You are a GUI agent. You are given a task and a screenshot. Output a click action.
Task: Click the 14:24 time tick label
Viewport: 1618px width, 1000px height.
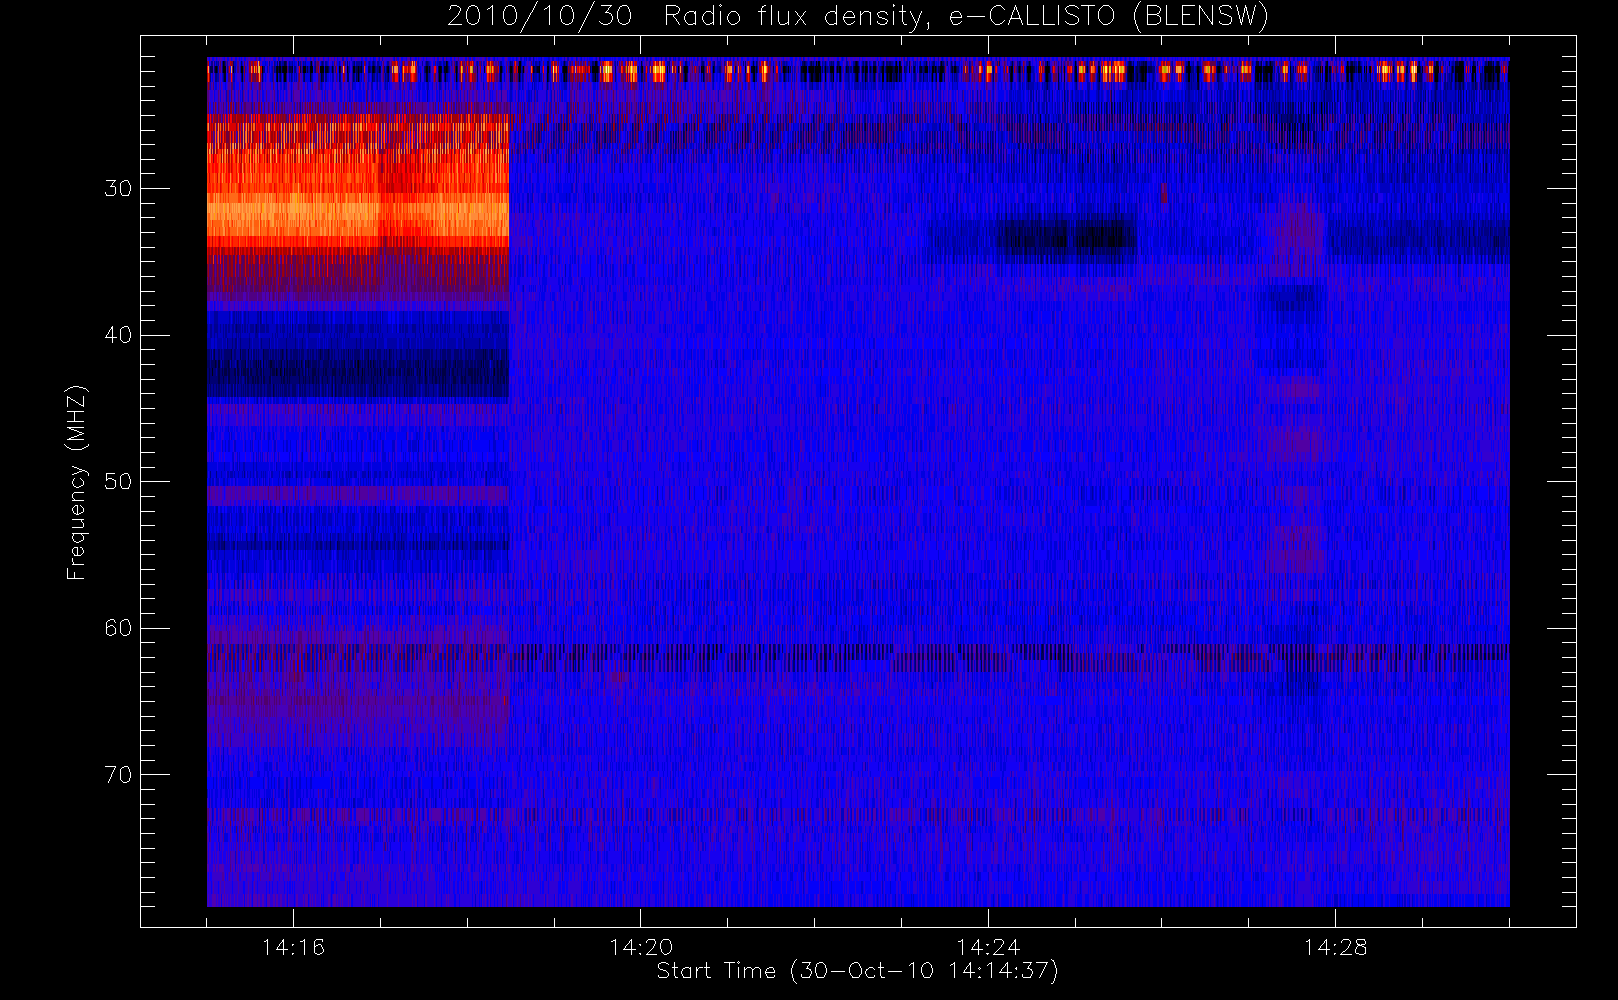[988, 947]
